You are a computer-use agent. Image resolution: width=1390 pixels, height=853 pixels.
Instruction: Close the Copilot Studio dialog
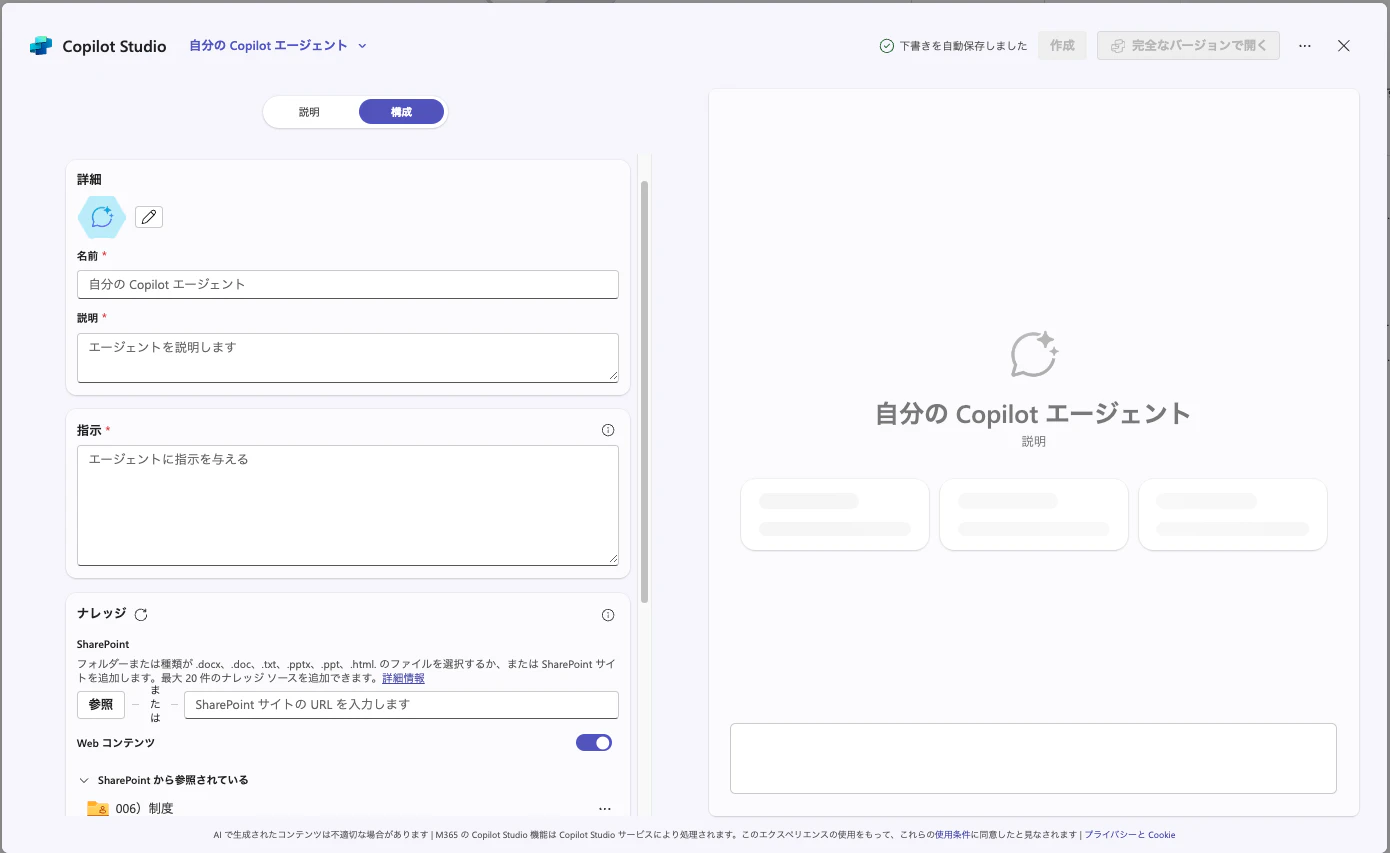(x=1344, y=46)
